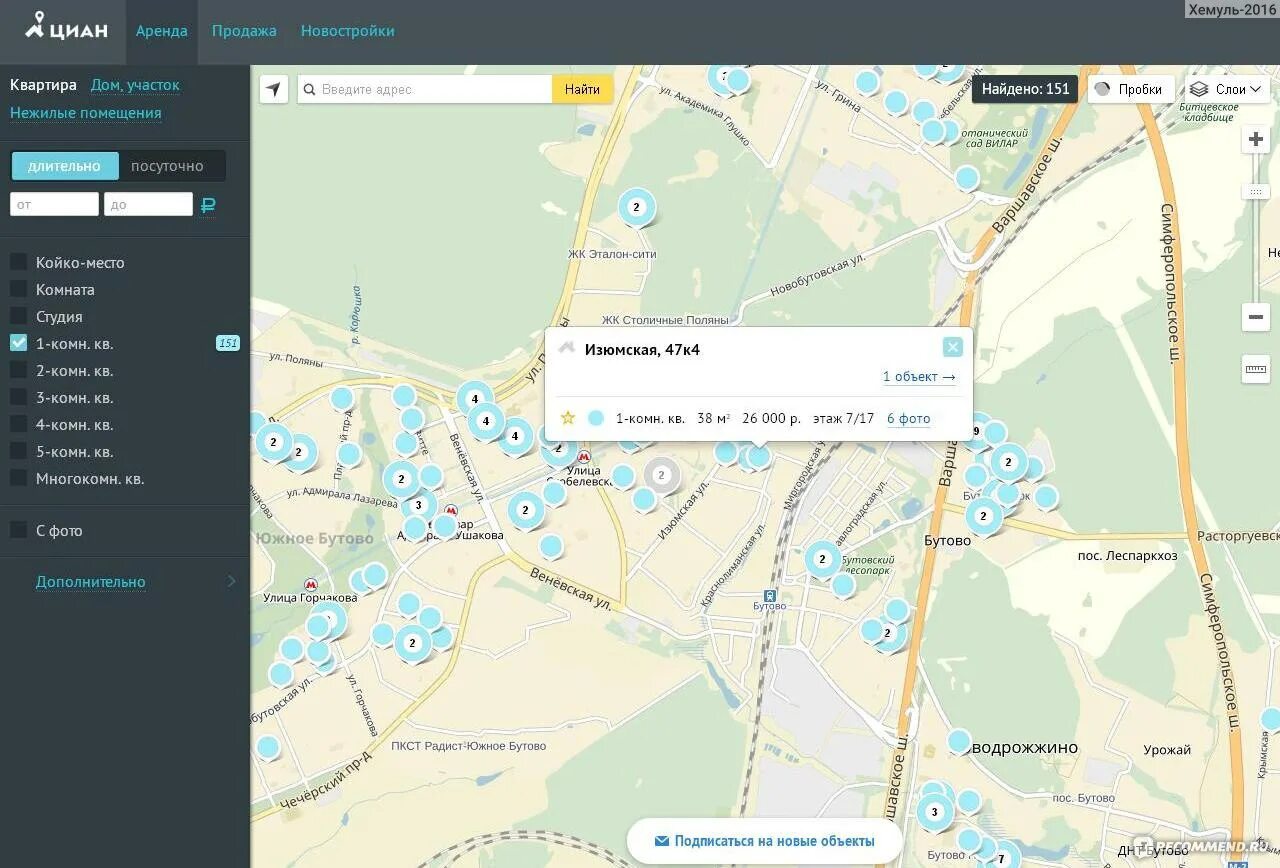Open the 6 фото link
1280x868 pixels.
(x=909, y=418)
